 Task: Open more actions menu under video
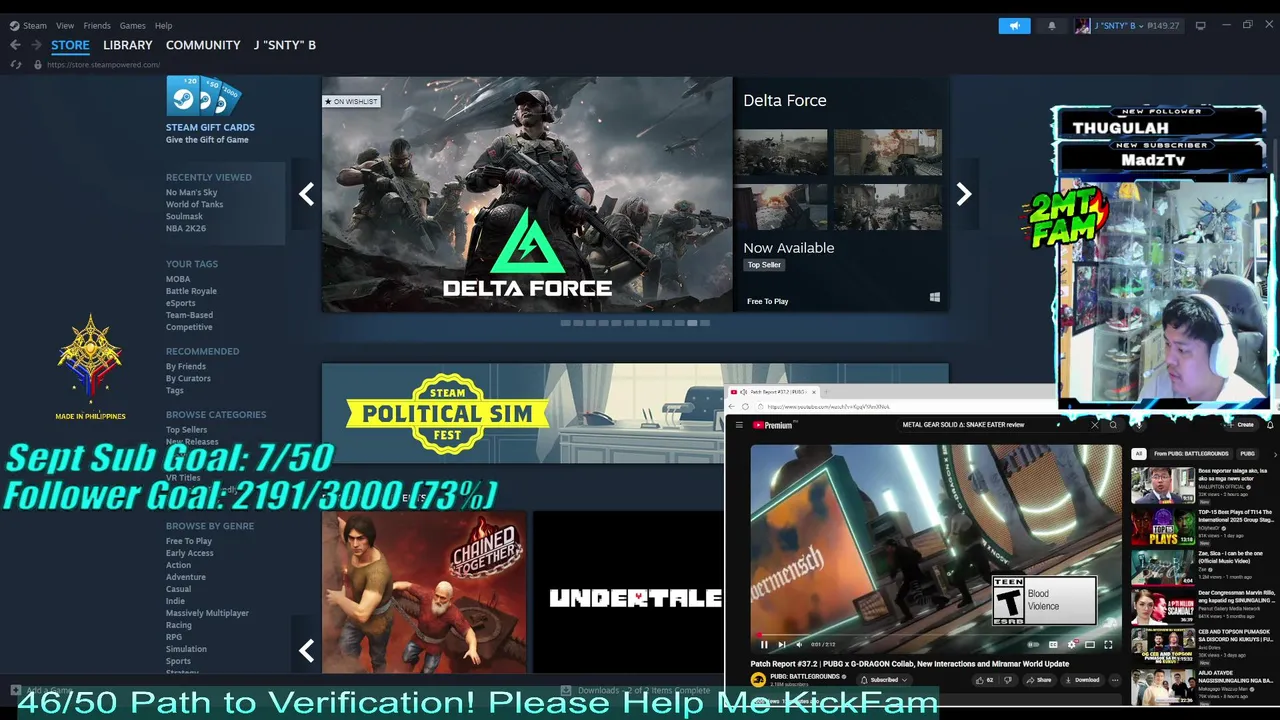[1115, 680]
